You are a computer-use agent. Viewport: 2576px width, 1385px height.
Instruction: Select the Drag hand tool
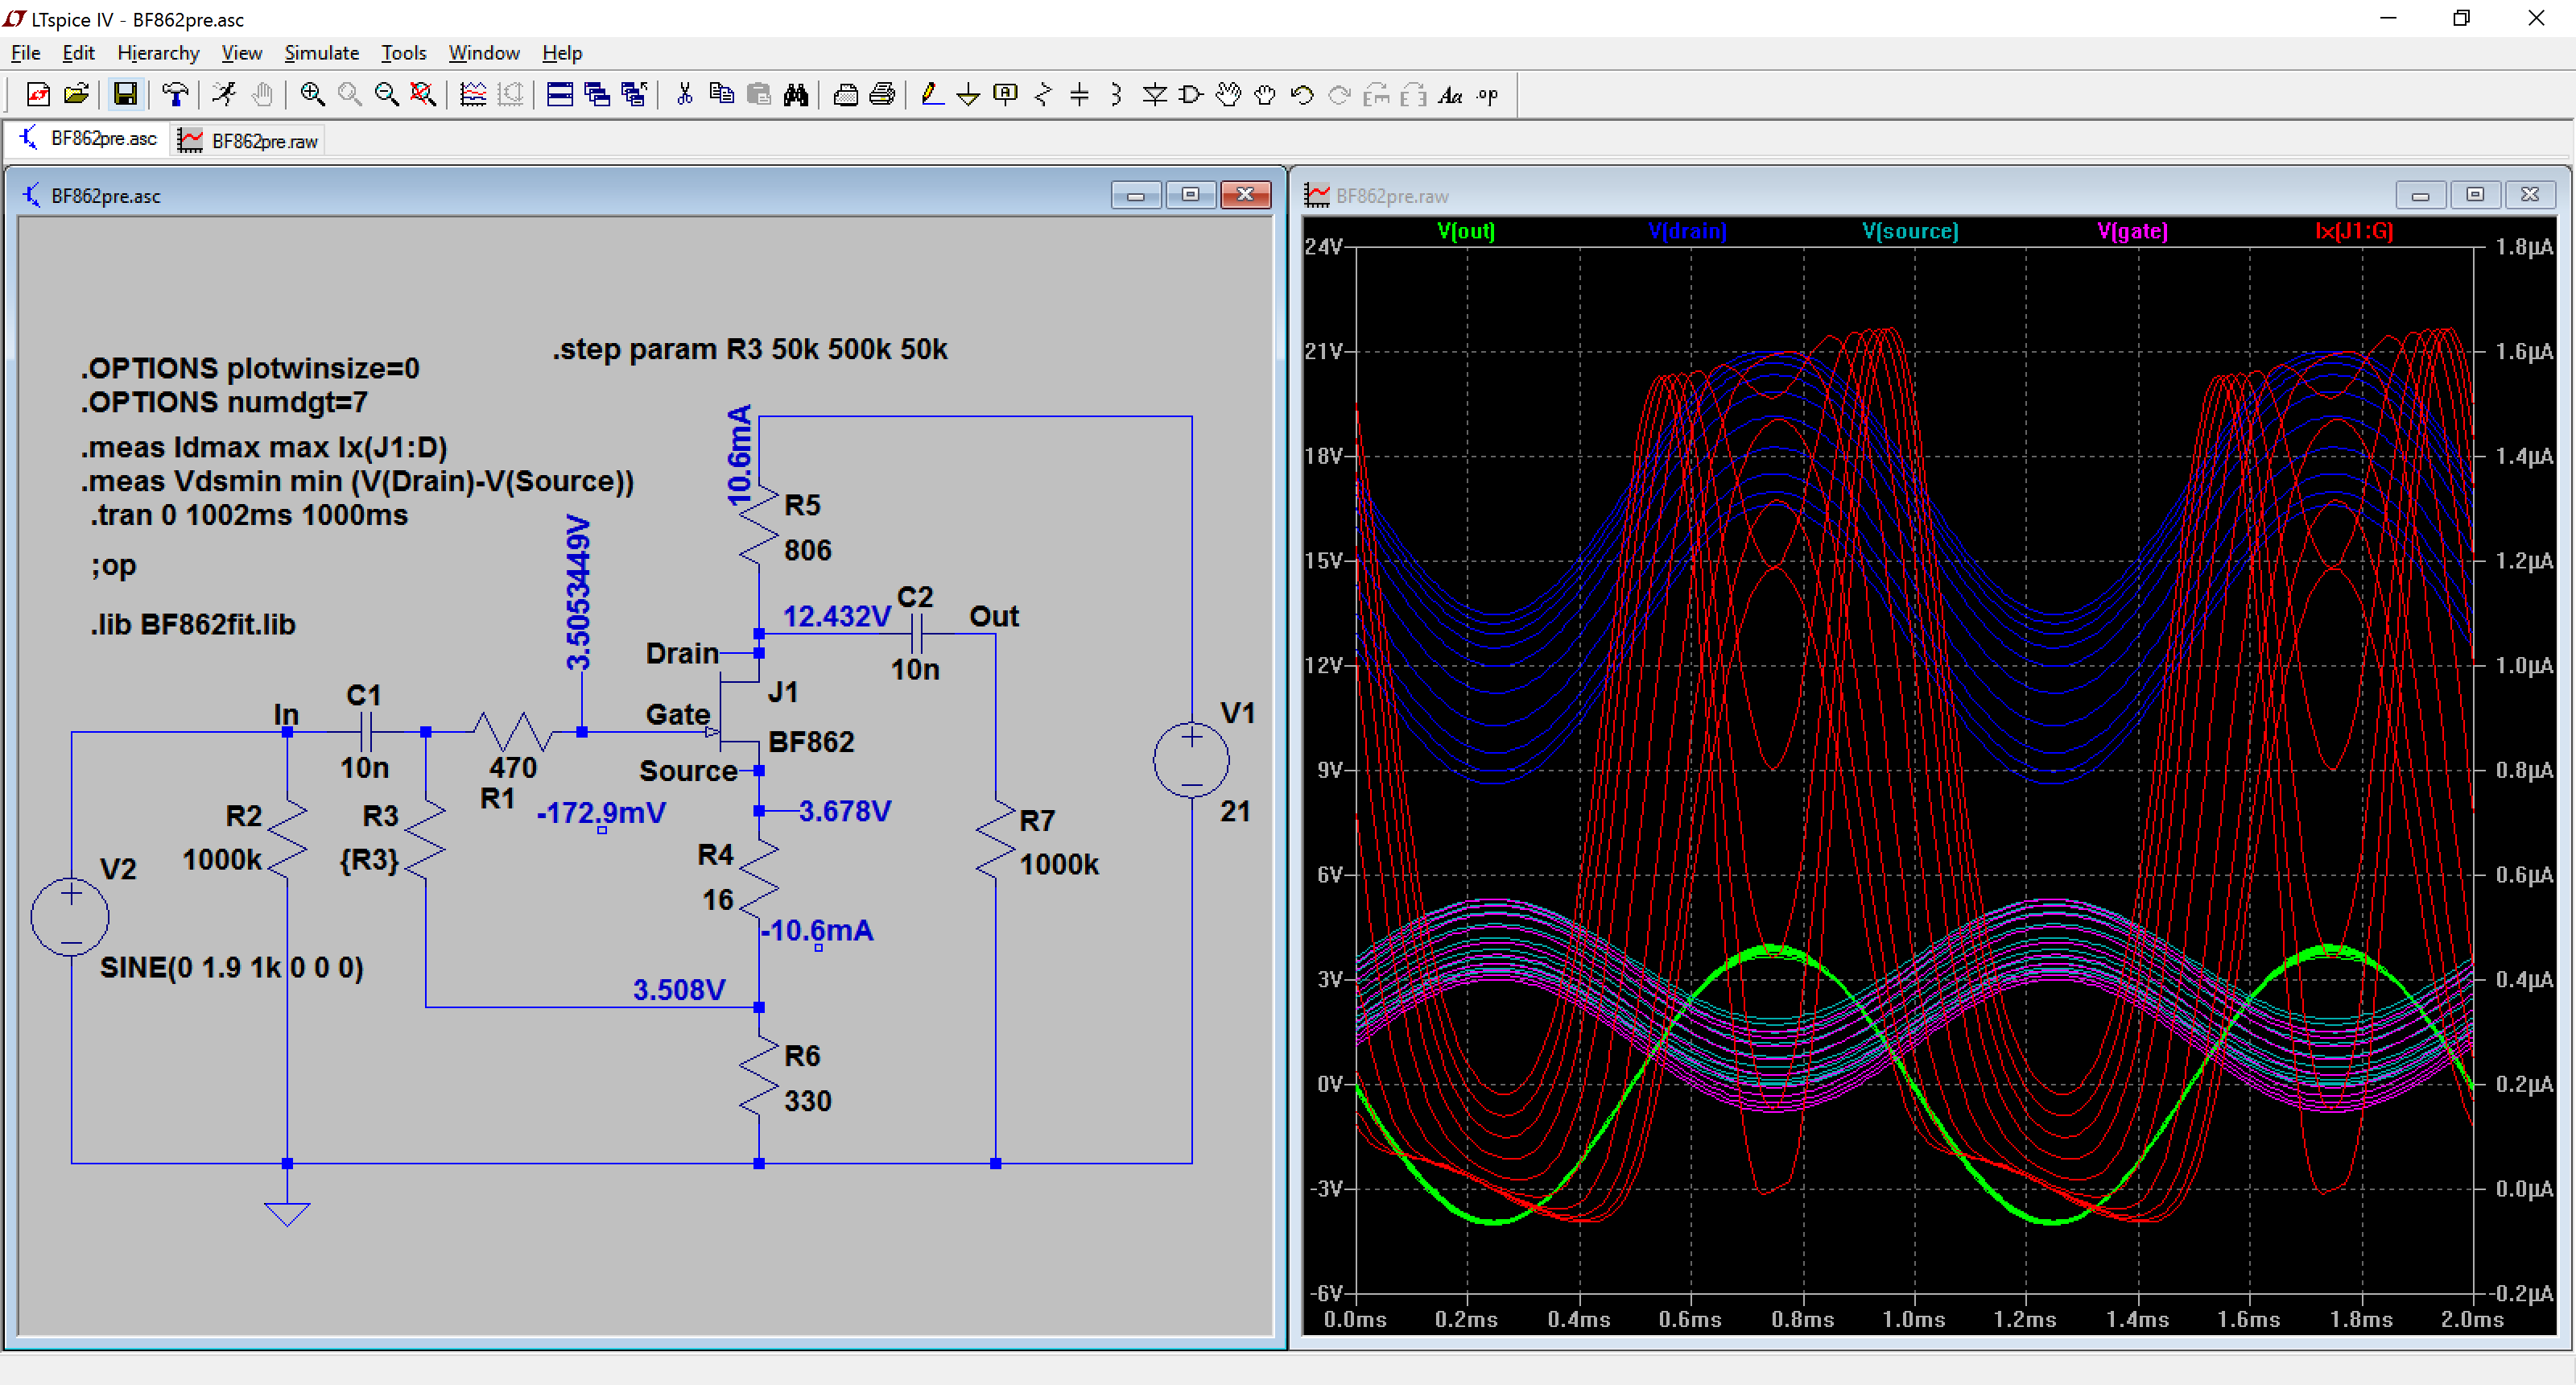pyautogui.click(x=1265, y=95)
